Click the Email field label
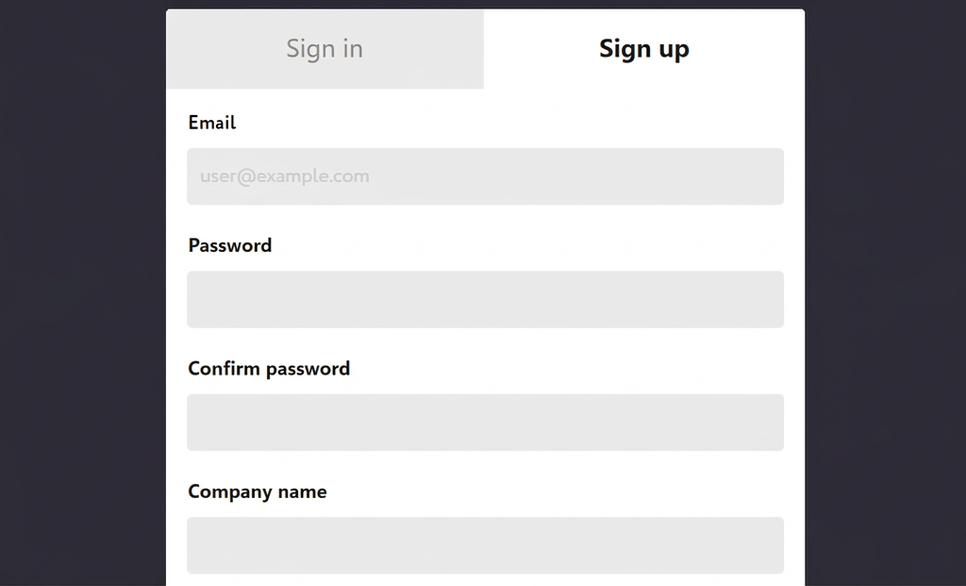Image resolution: width=966 pixels, height=586 pixels. click(212, 123)
